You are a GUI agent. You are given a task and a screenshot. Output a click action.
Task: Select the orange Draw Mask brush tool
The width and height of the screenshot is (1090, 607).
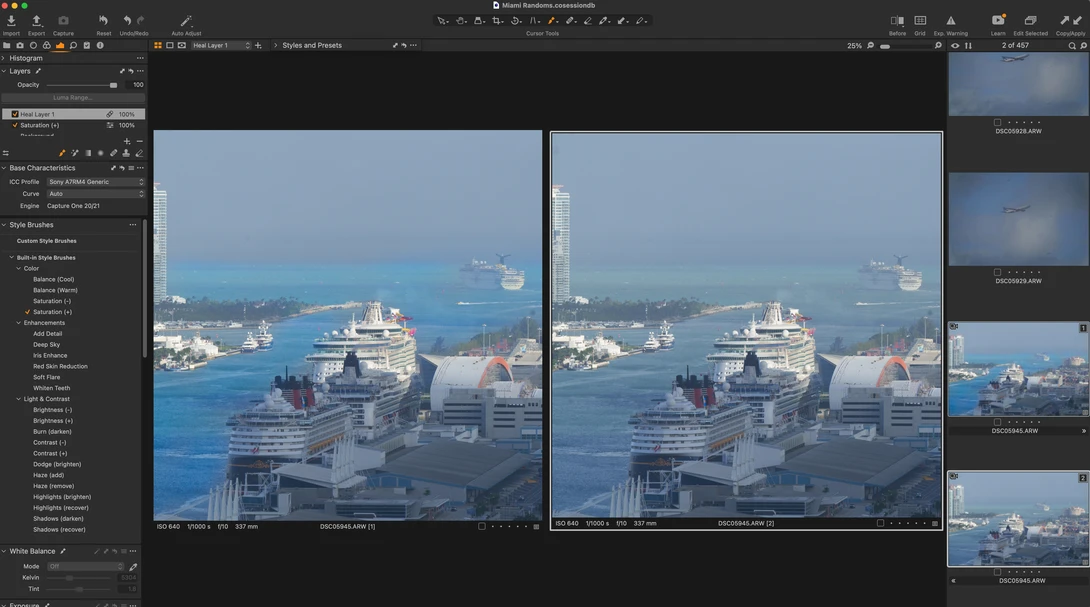coord(552,21)
